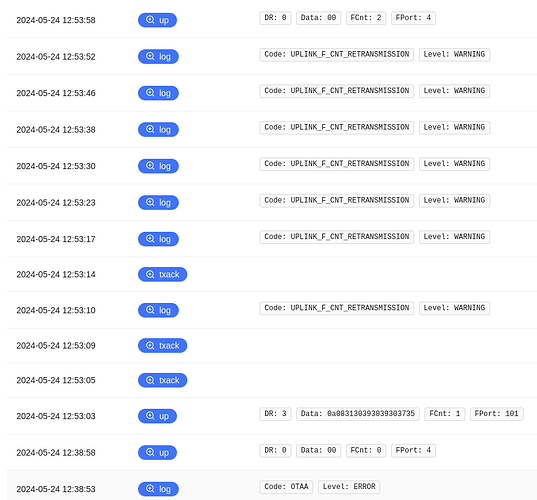Click the FCnt: 2 tag
This screenshot has width=537, height=500.
point(366,18)
